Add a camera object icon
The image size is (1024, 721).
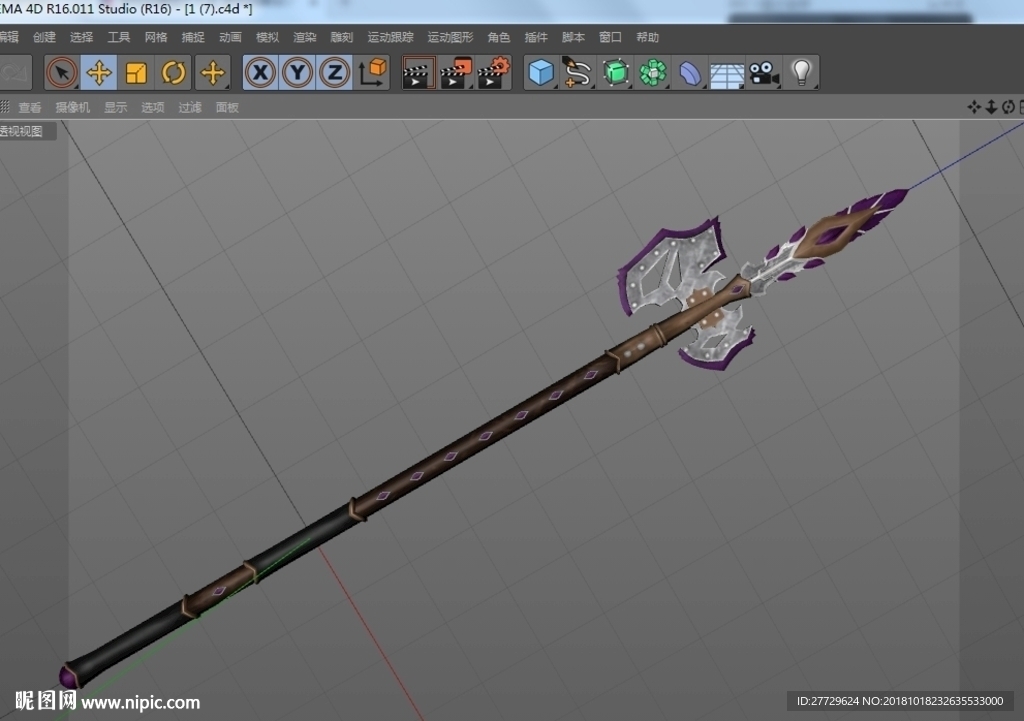pyautogui.click(x=764, y=72)
